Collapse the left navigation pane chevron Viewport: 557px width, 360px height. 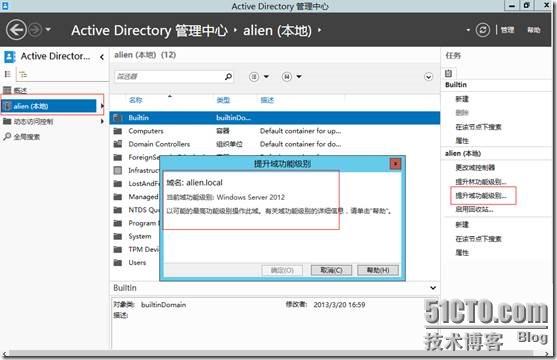tap(102, 57)
